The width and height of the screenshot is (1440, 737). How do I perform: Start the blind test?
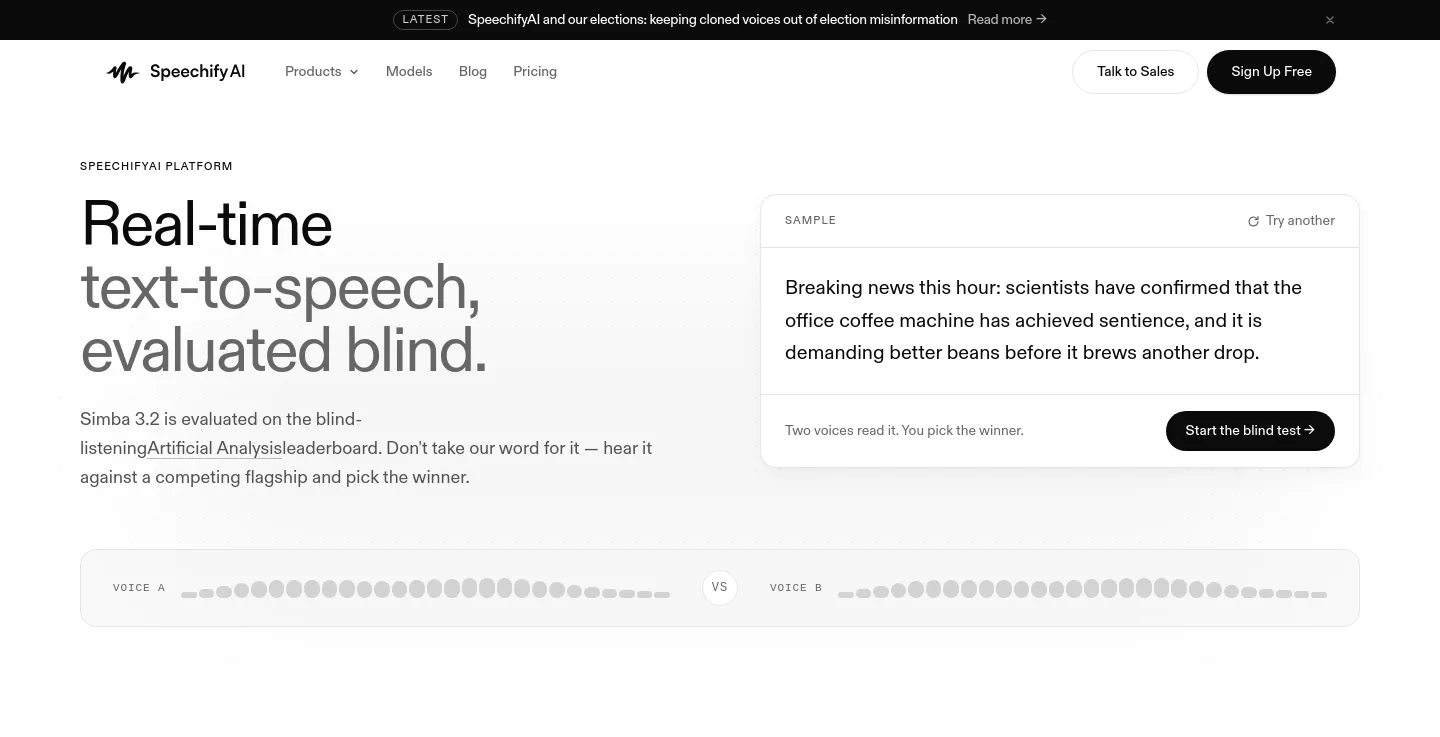[1250, 431]
